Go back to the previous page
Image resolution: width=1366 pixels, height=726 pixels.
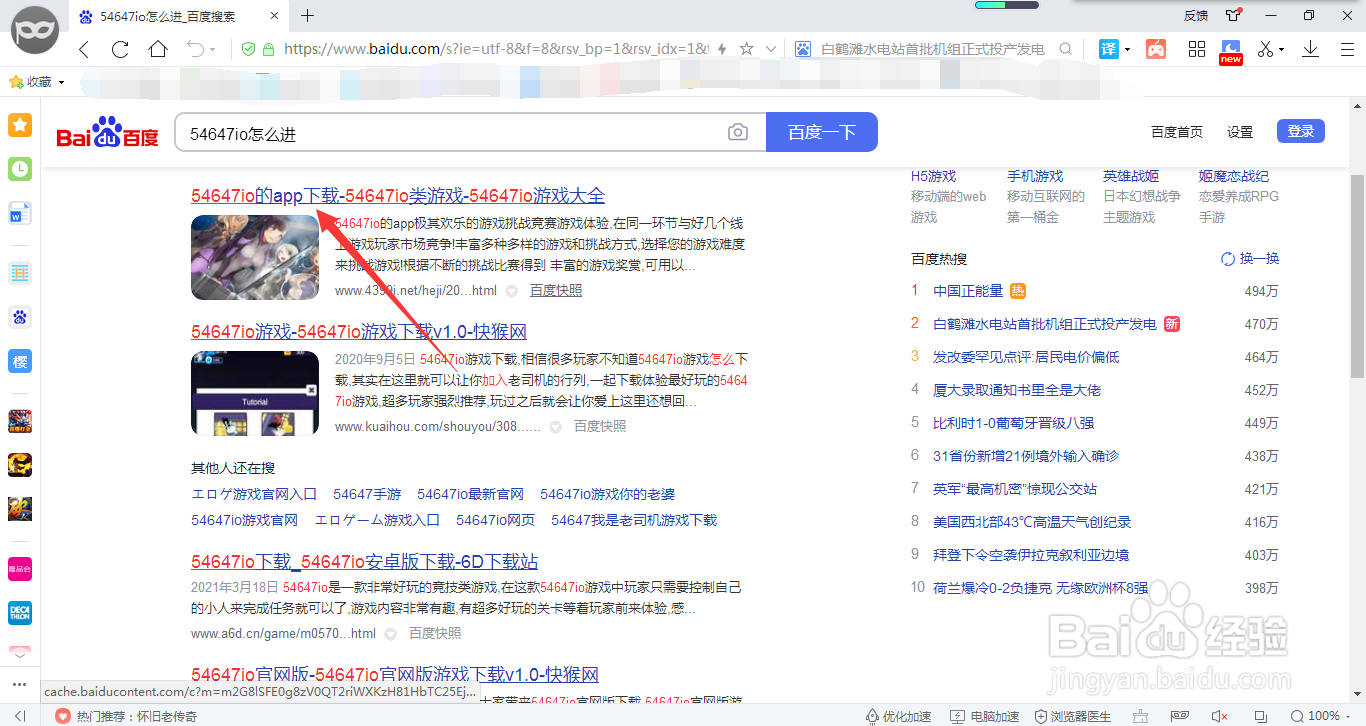(84, 49)
